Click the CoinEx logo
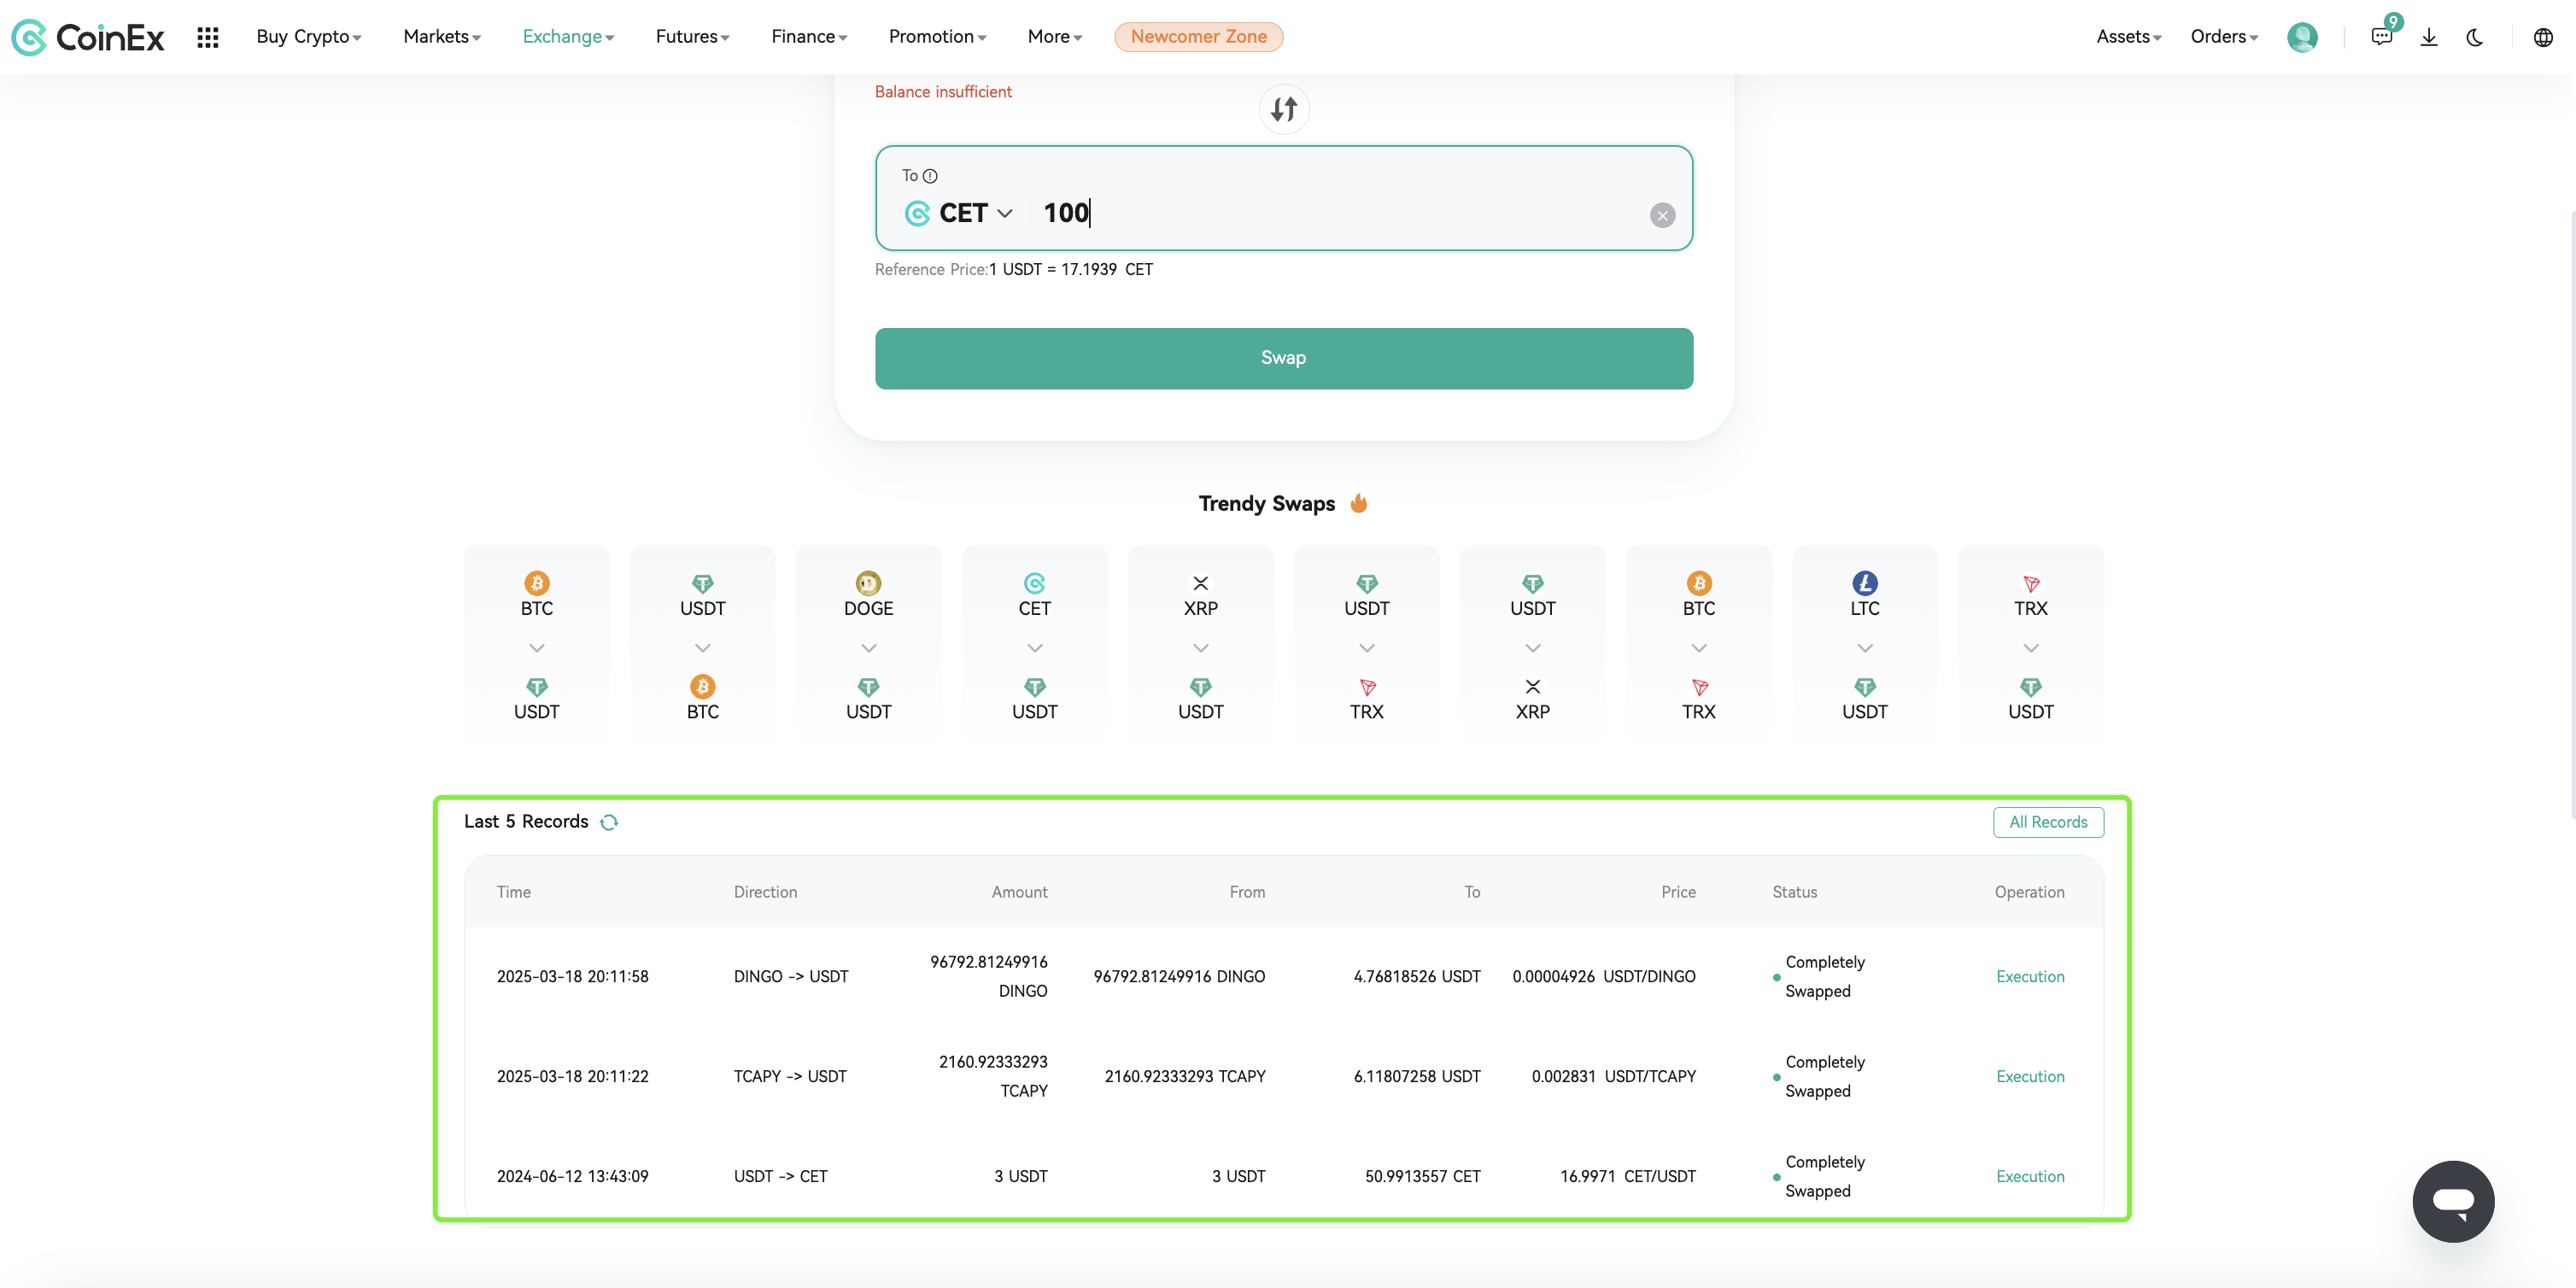Screen dimensions: 2576x1288 coord(88,37)
